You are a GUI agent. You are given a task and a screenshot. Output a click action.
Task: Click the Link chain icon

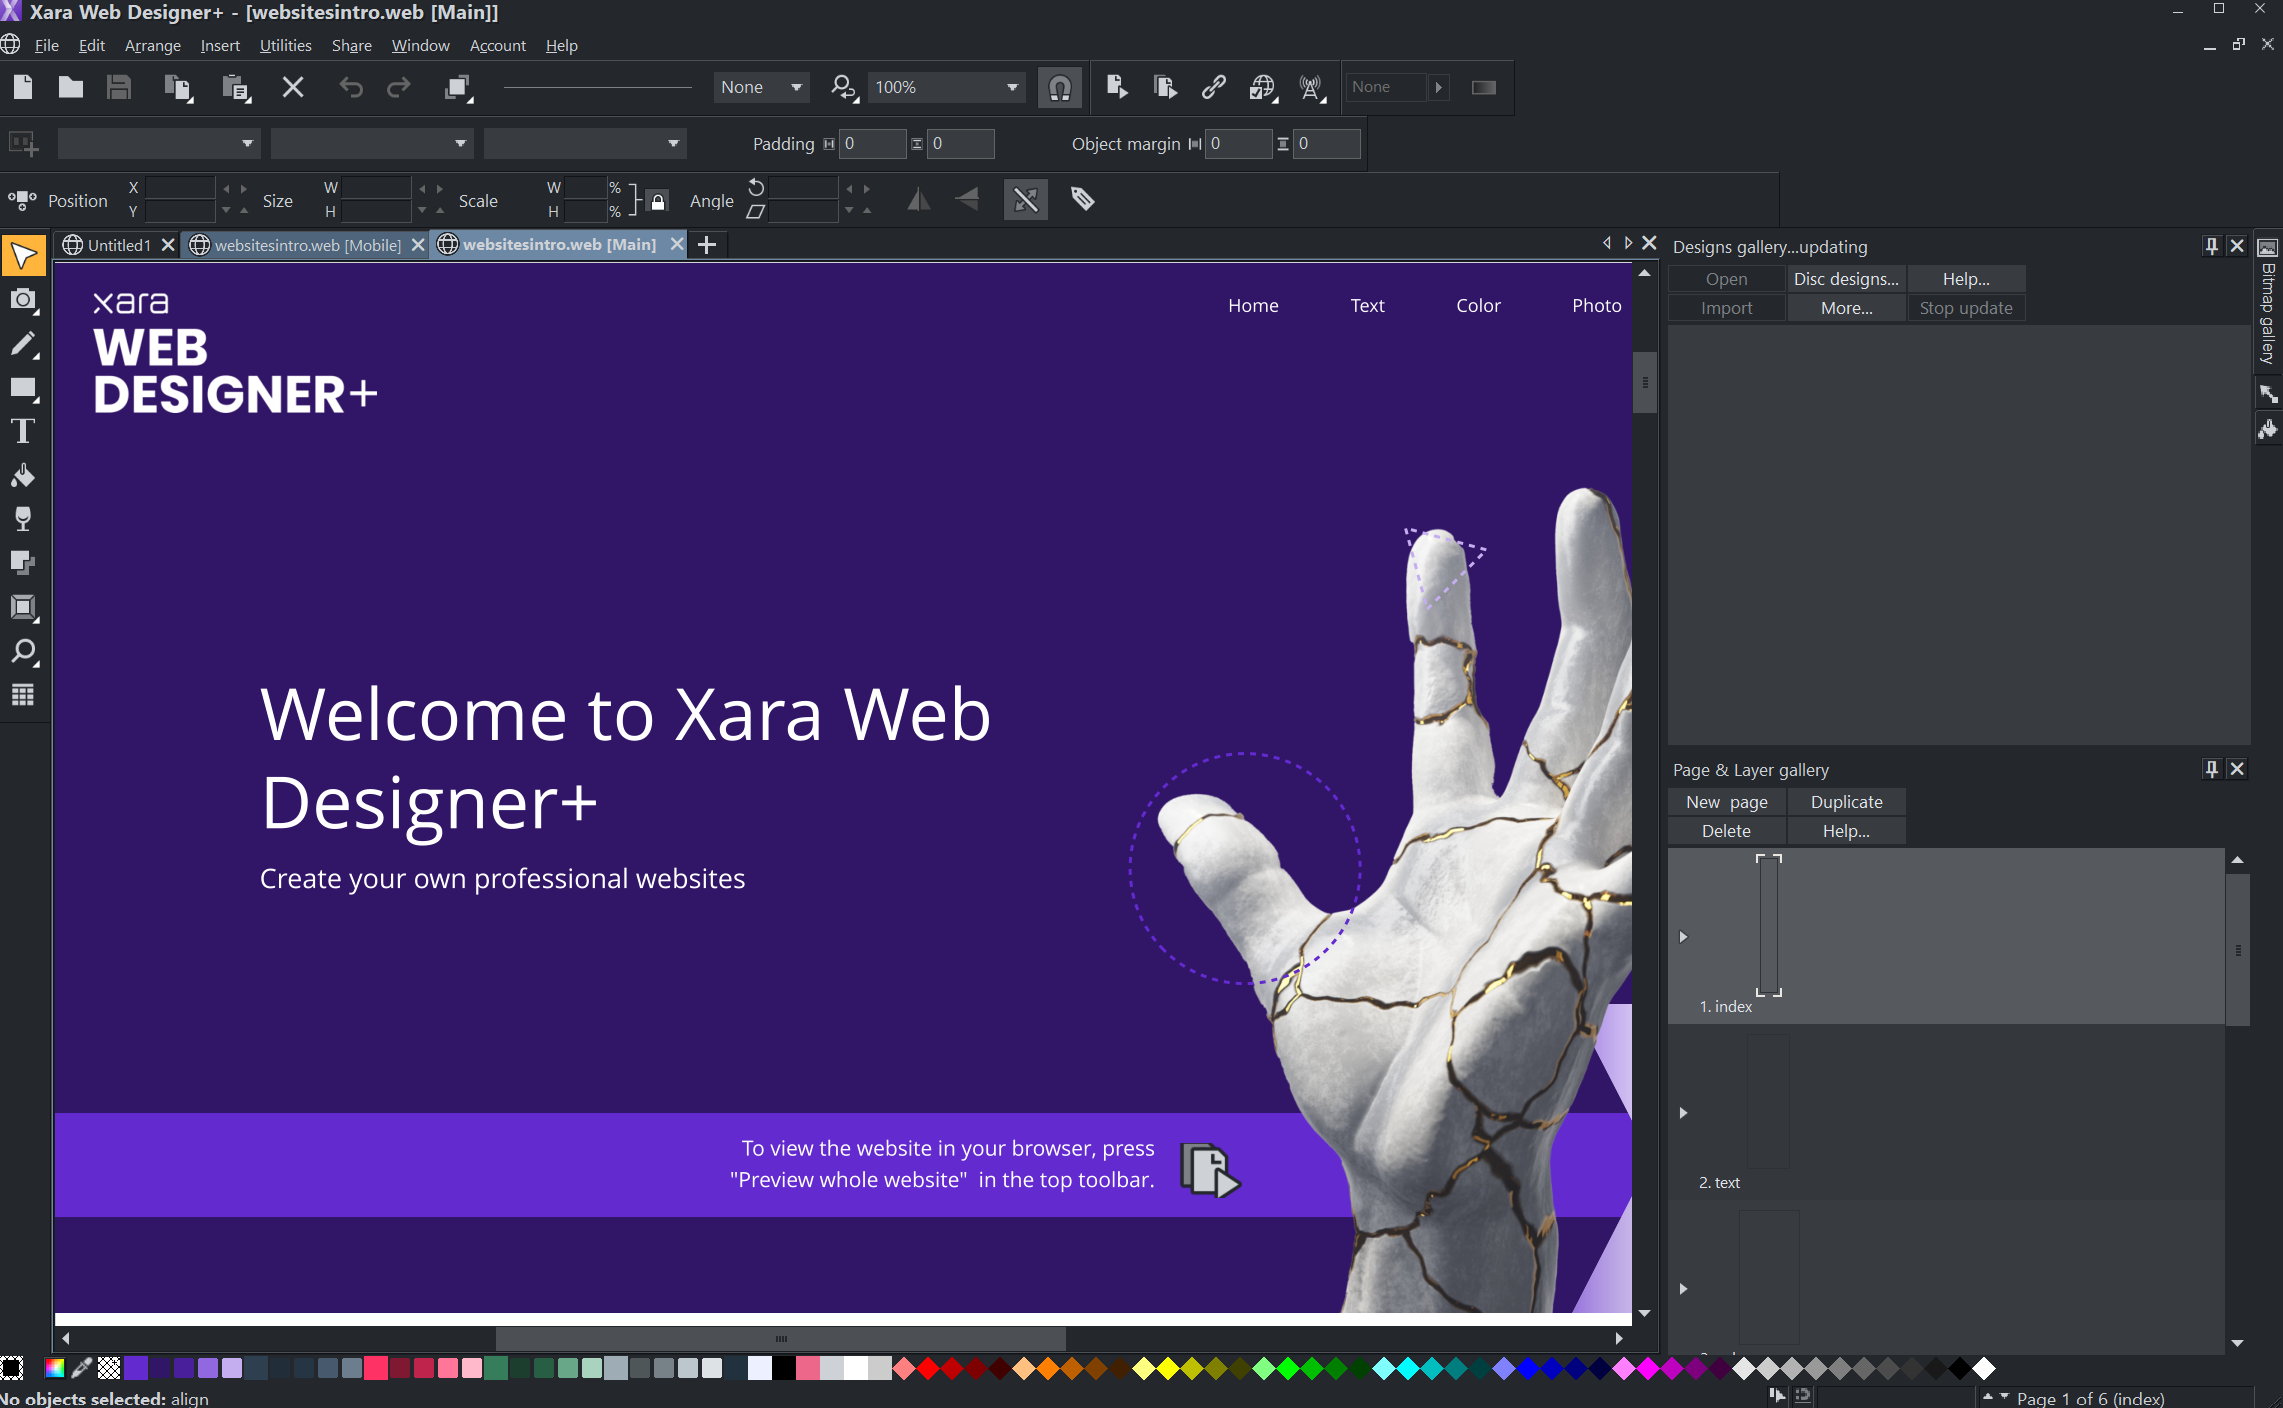point(1214,87)
